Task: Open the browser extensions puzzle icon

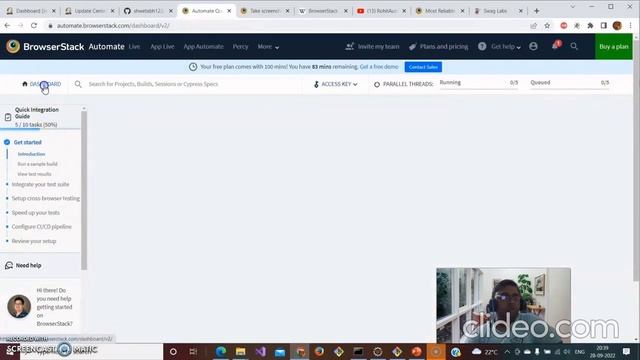Action: click(x=590, y=26)
